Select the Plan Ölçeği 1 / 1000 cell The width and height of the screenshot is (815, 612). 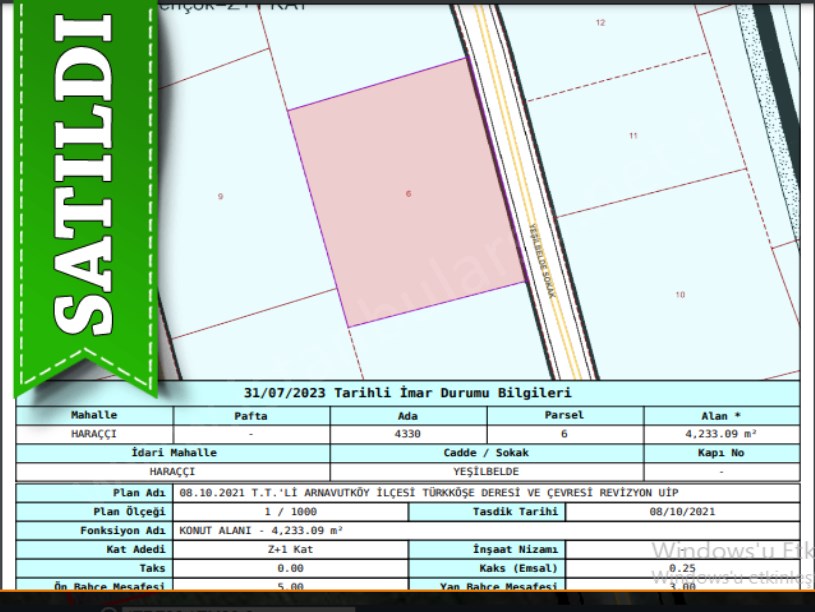[291, 512]
